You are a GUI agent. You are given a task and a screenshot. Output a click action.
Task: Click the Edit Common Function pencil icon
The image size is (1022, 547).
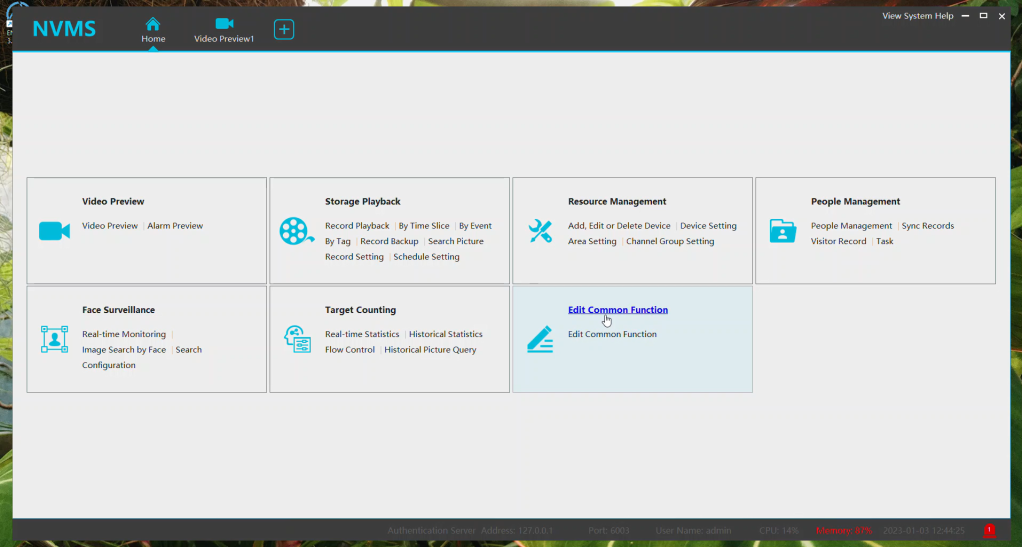[x=540, y=340]
